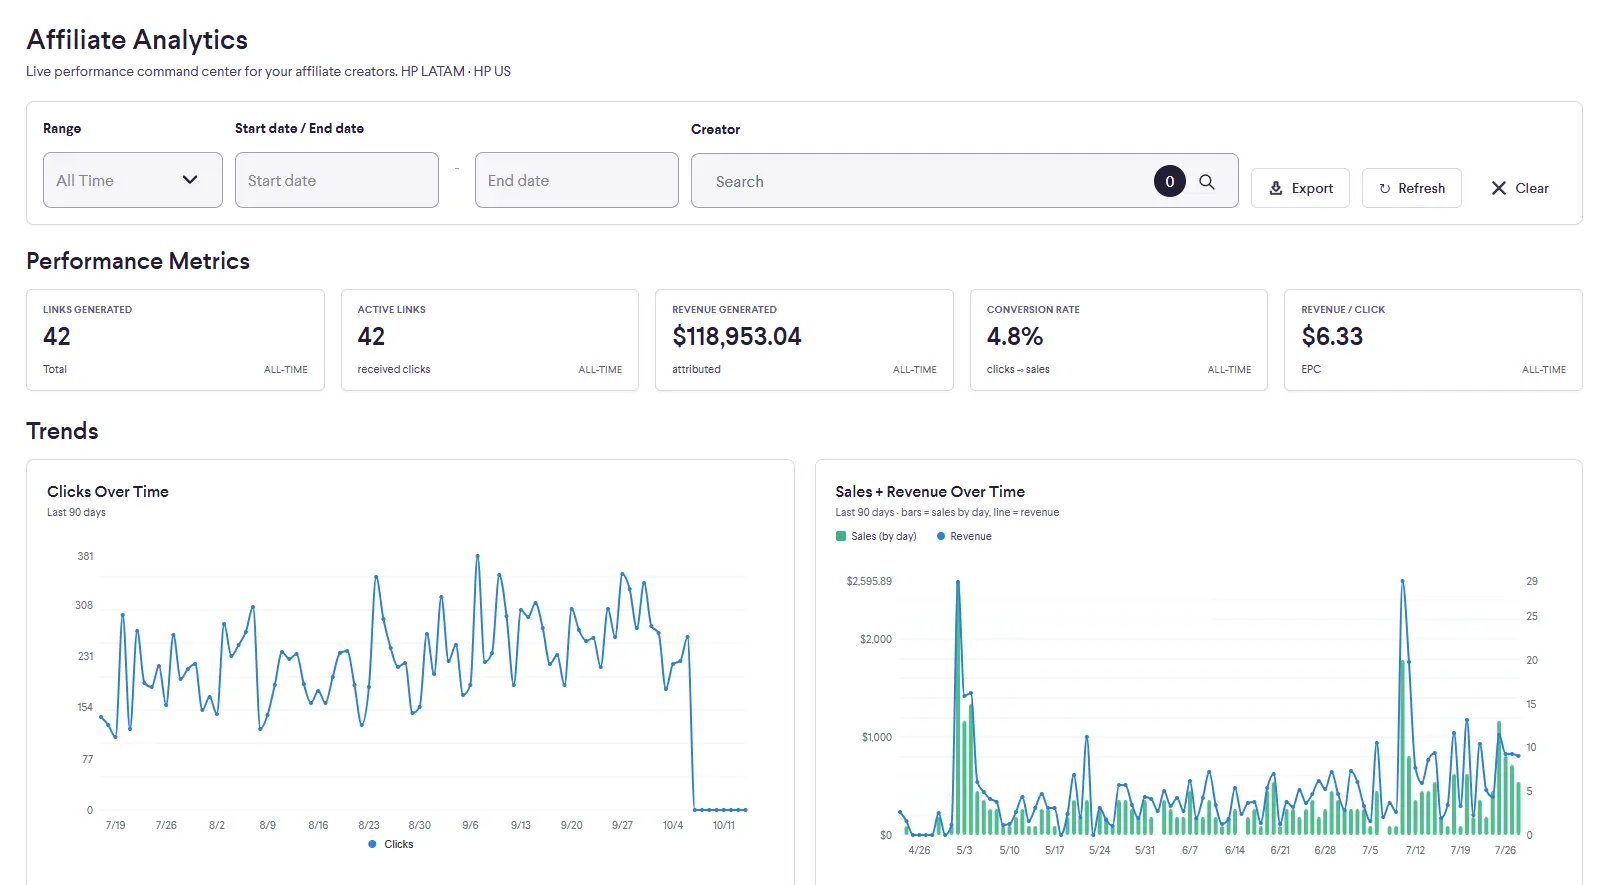Click the Conversion Rate value 4.8%
This screenshot has width=1601, height=885.
1015,337
